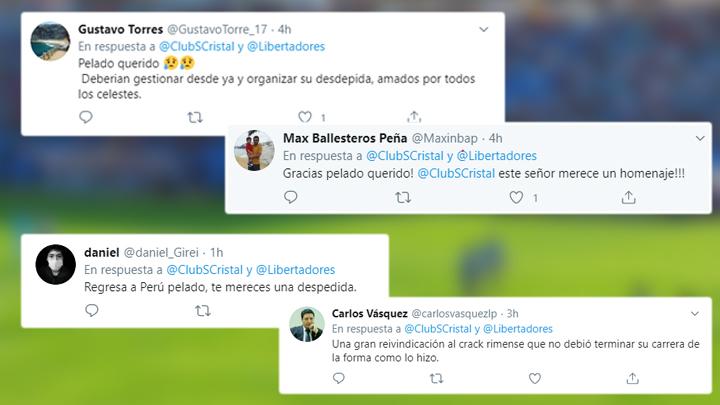720x405 pixels.
Task: Follow @Libertadores link in daniel's reply header
Action: click(x=295, y=270)
